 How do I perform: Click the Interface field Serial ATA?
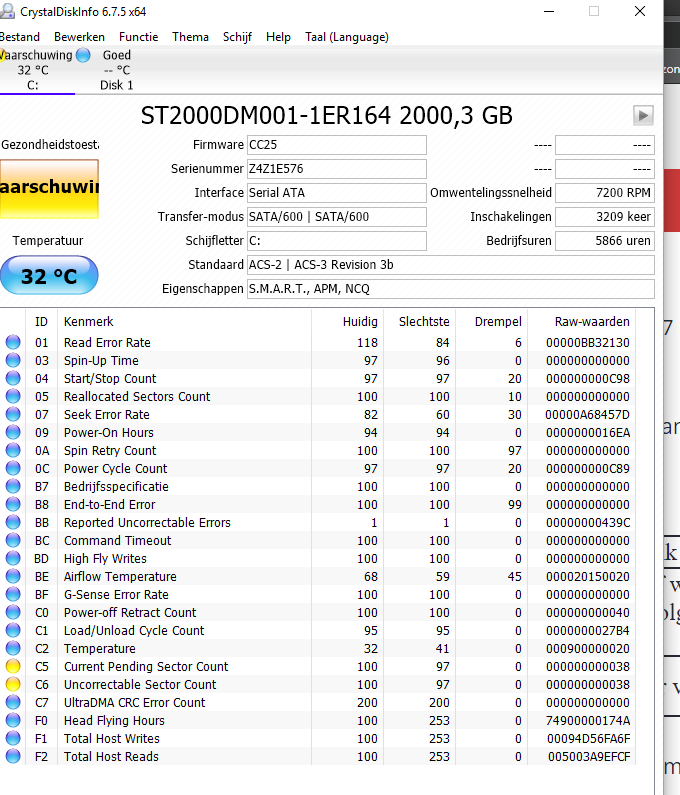337,193
